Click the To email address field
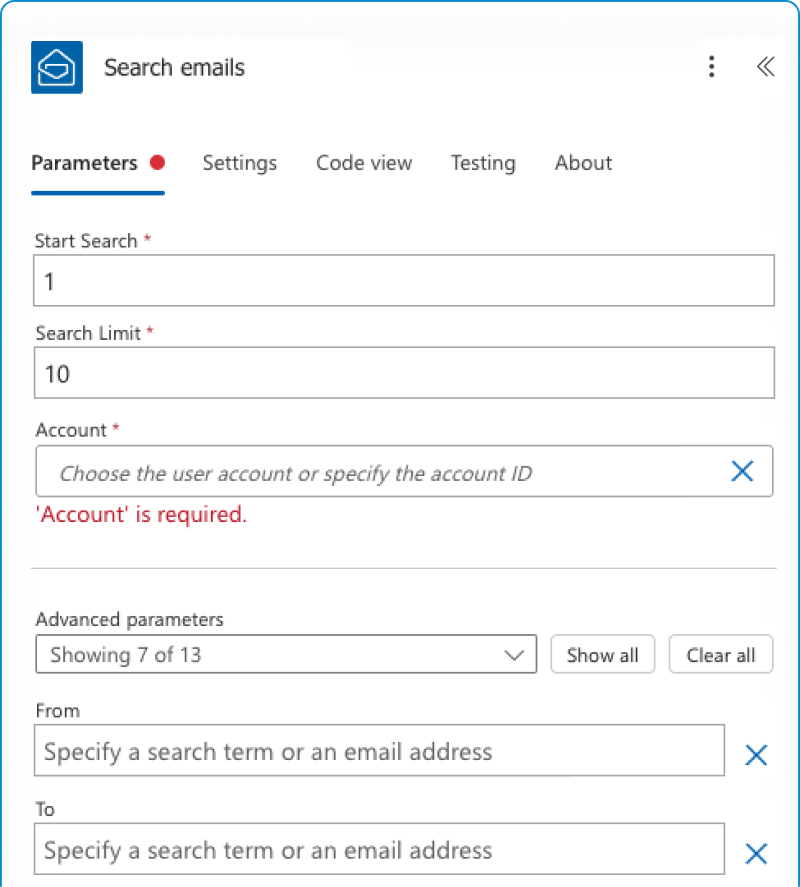800x887 pixels. [379, 850]
